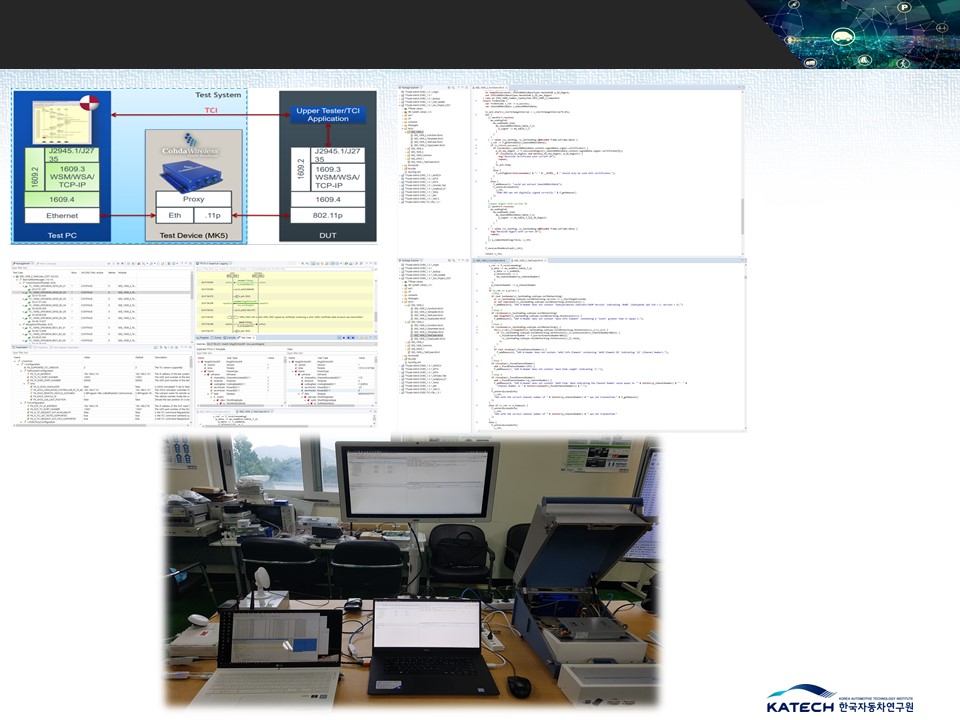Open the lower-right code editor screenshot
This screenshot has height=720, width=960.
click(572, 344)
